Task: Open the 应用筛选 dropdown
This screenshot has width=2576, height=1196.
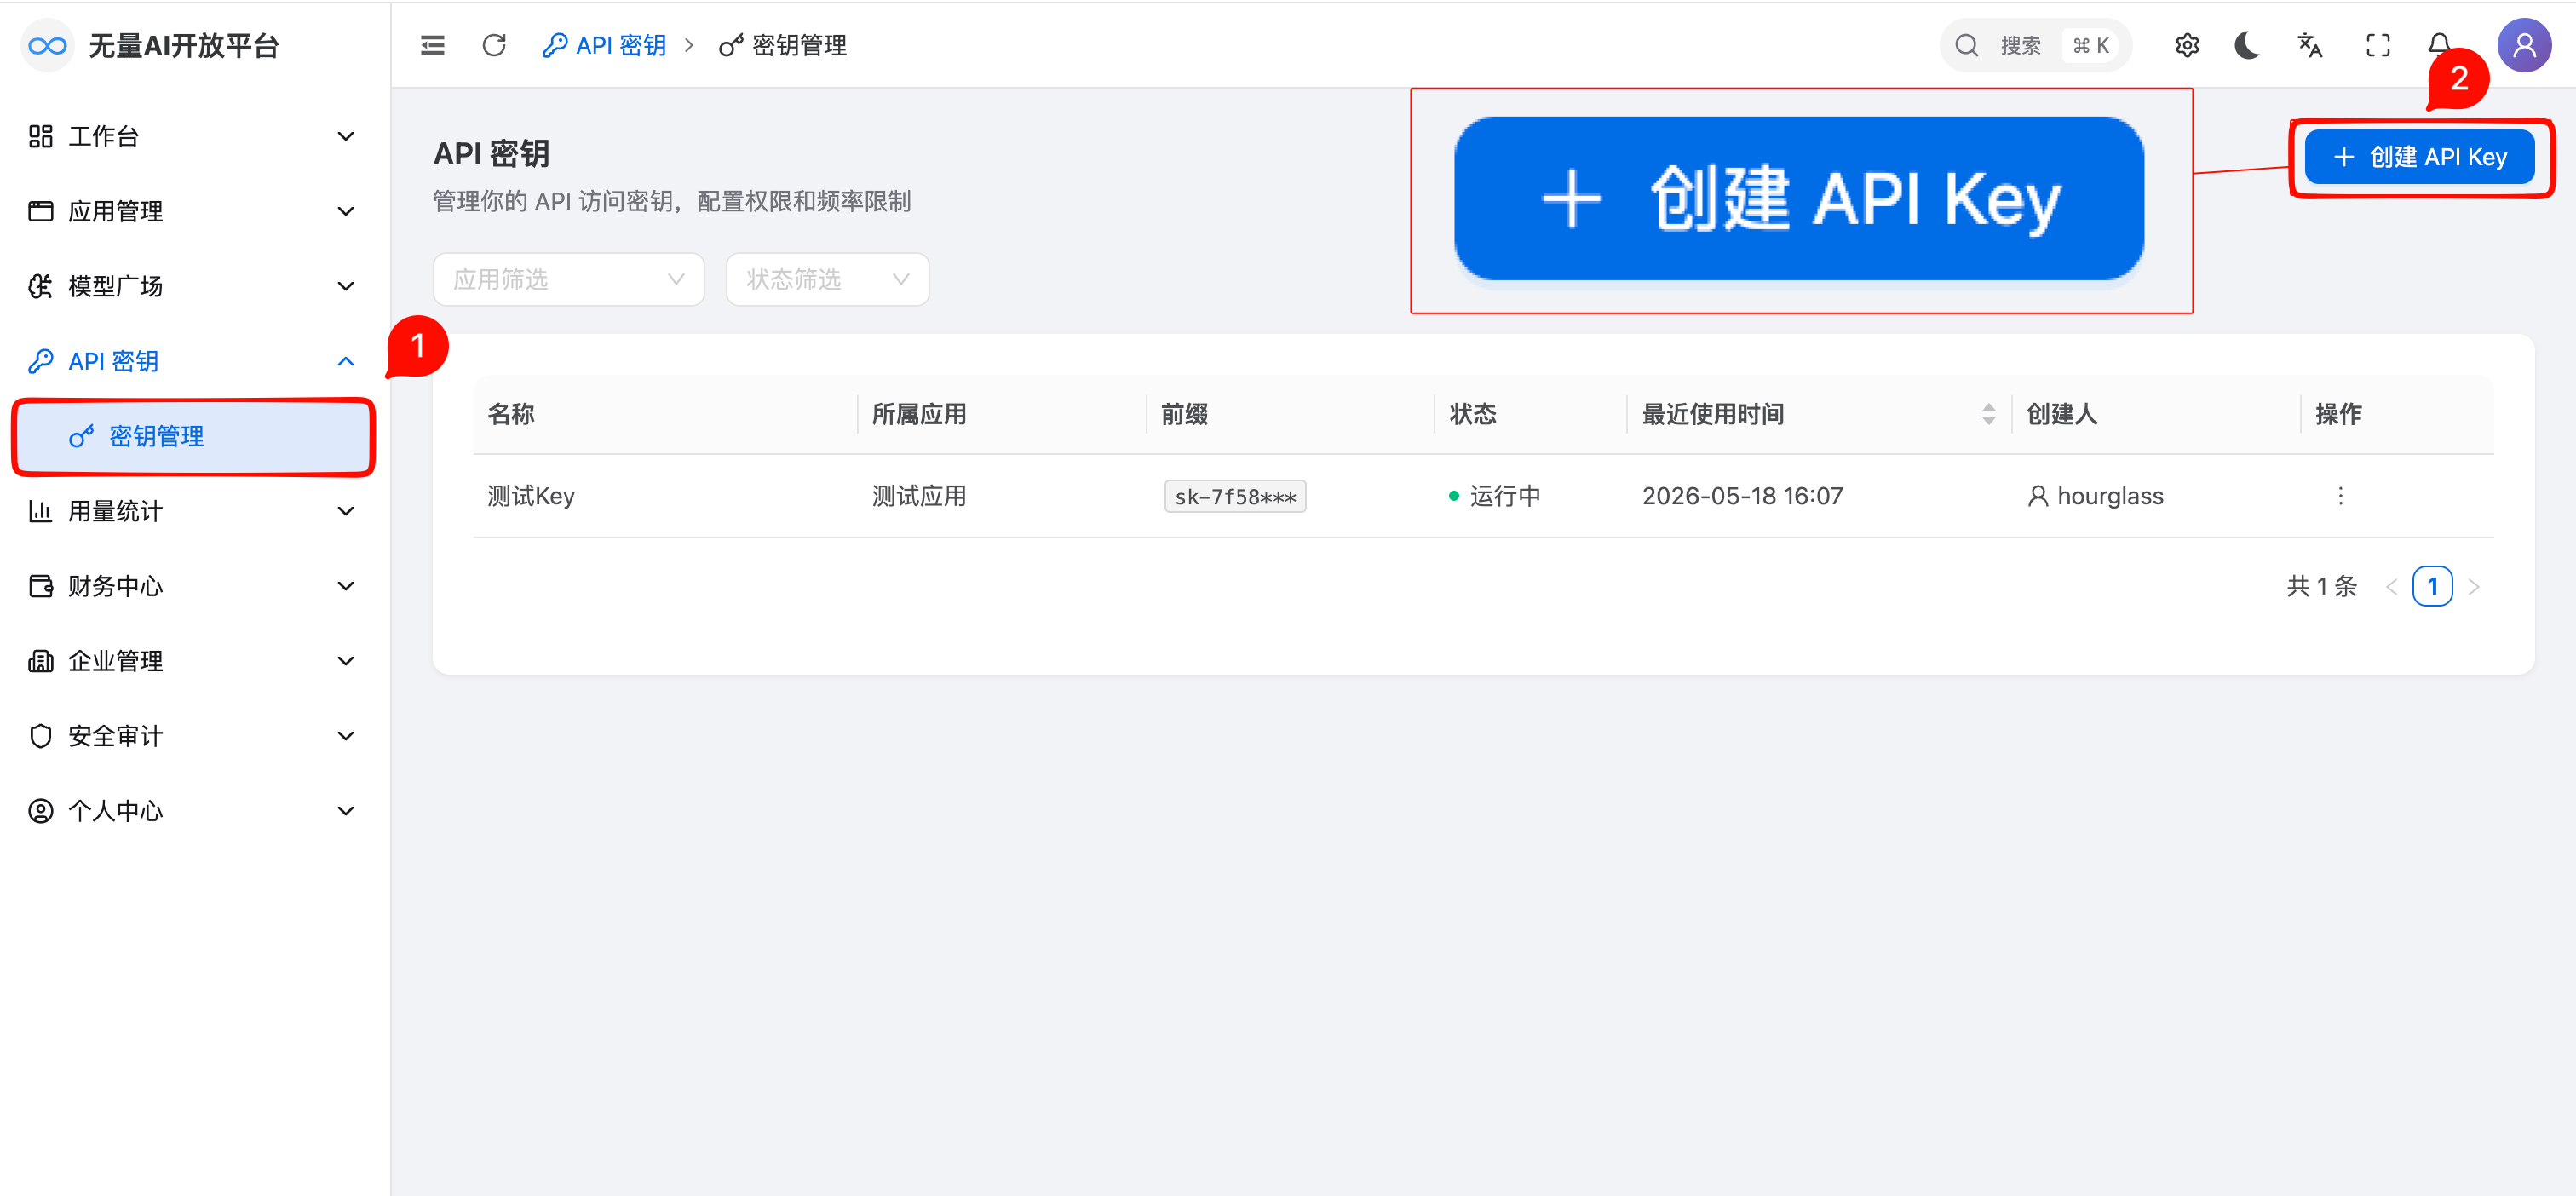Action: (x=568, y=279)
